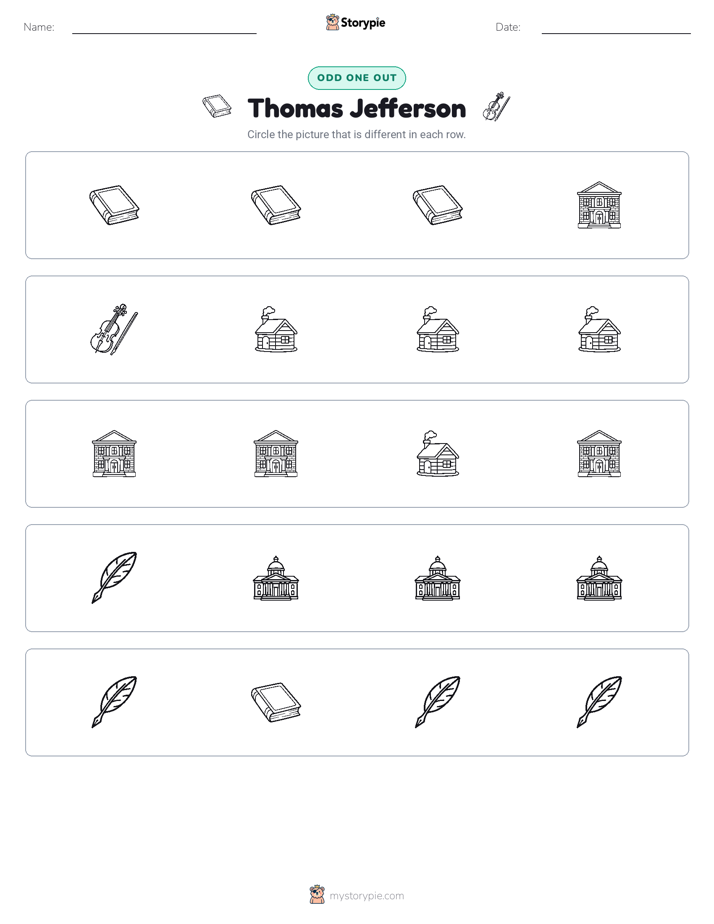This screenshot has width=714, height=924.
Task: Choose the quill feather in the fourth row
Action: pyautogui.click(x=114, y=578)
